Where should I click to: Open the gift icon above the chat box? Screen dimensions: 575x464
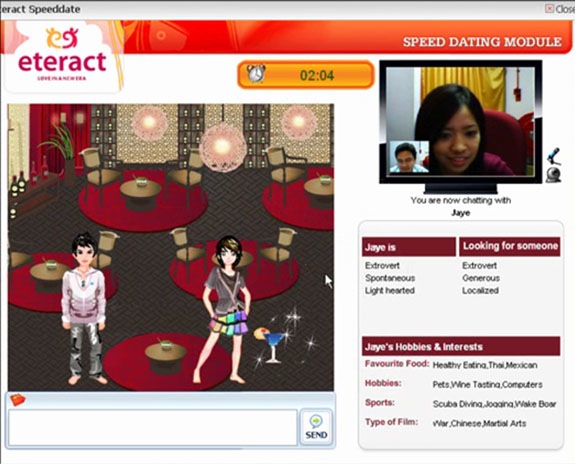[x=17, y=399]
